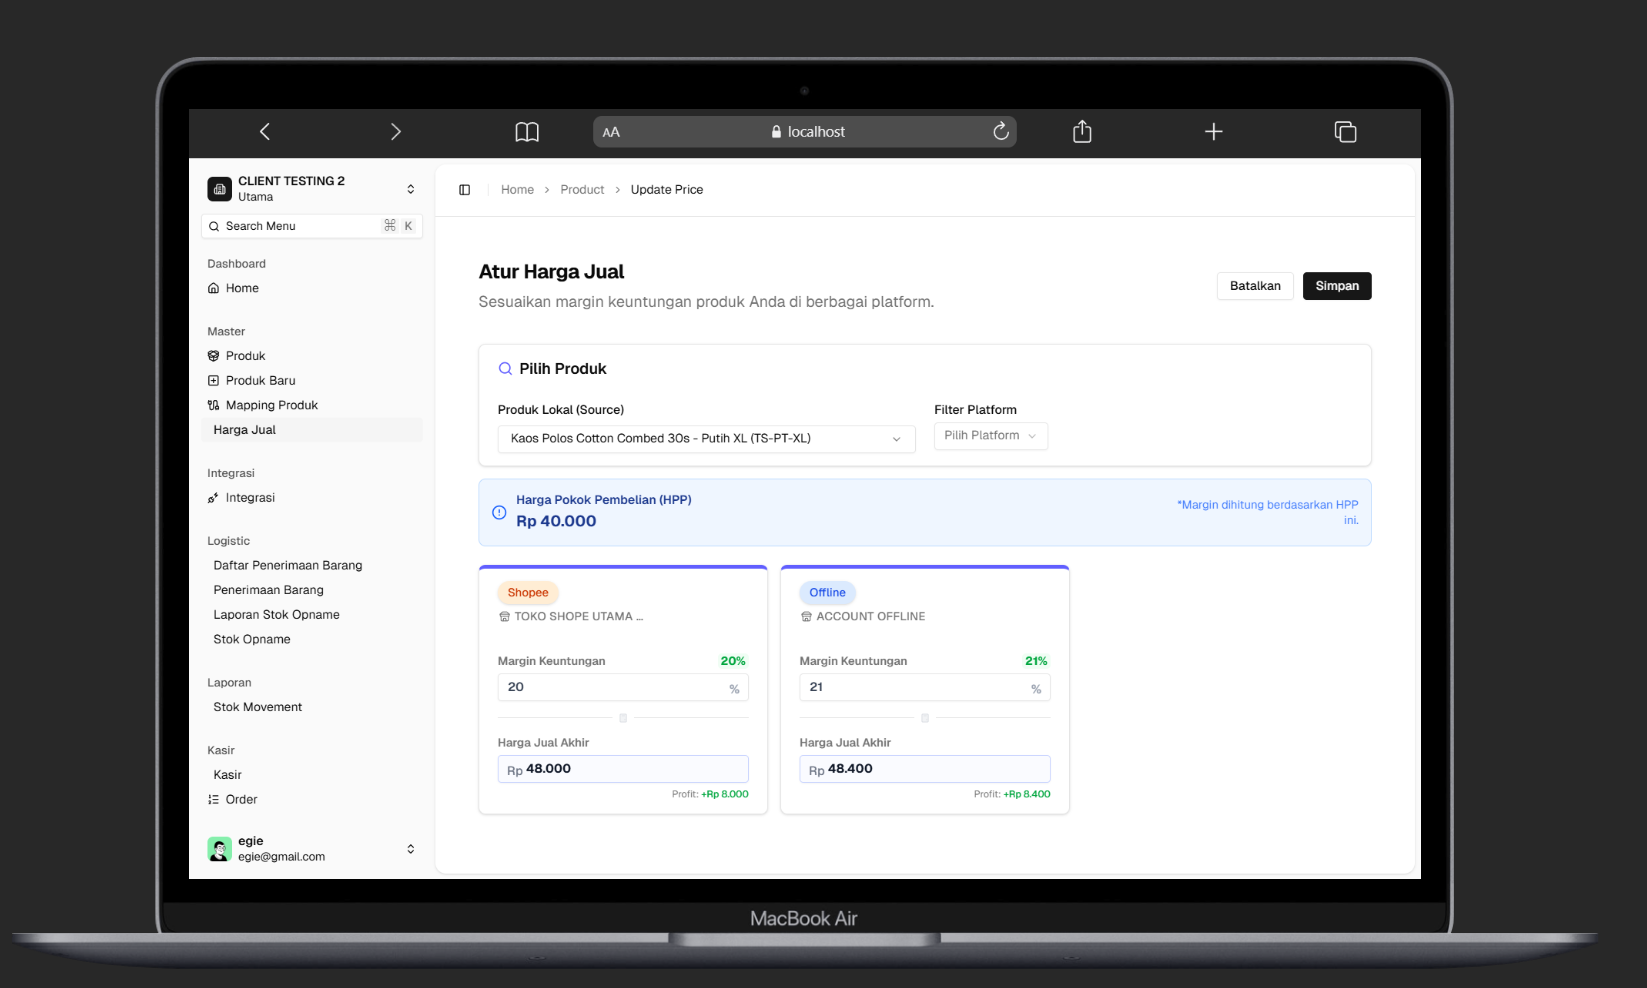Click the HPP info circle icon
Screen dimensions: 1647x988
click(499, 512)
